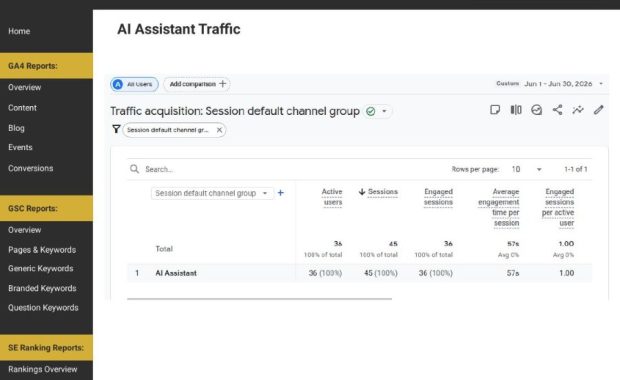Expand the report status checkmark dropdown
Image resolution: width=620 pixels, height=380 pixels.
click(x=384, y=111)
